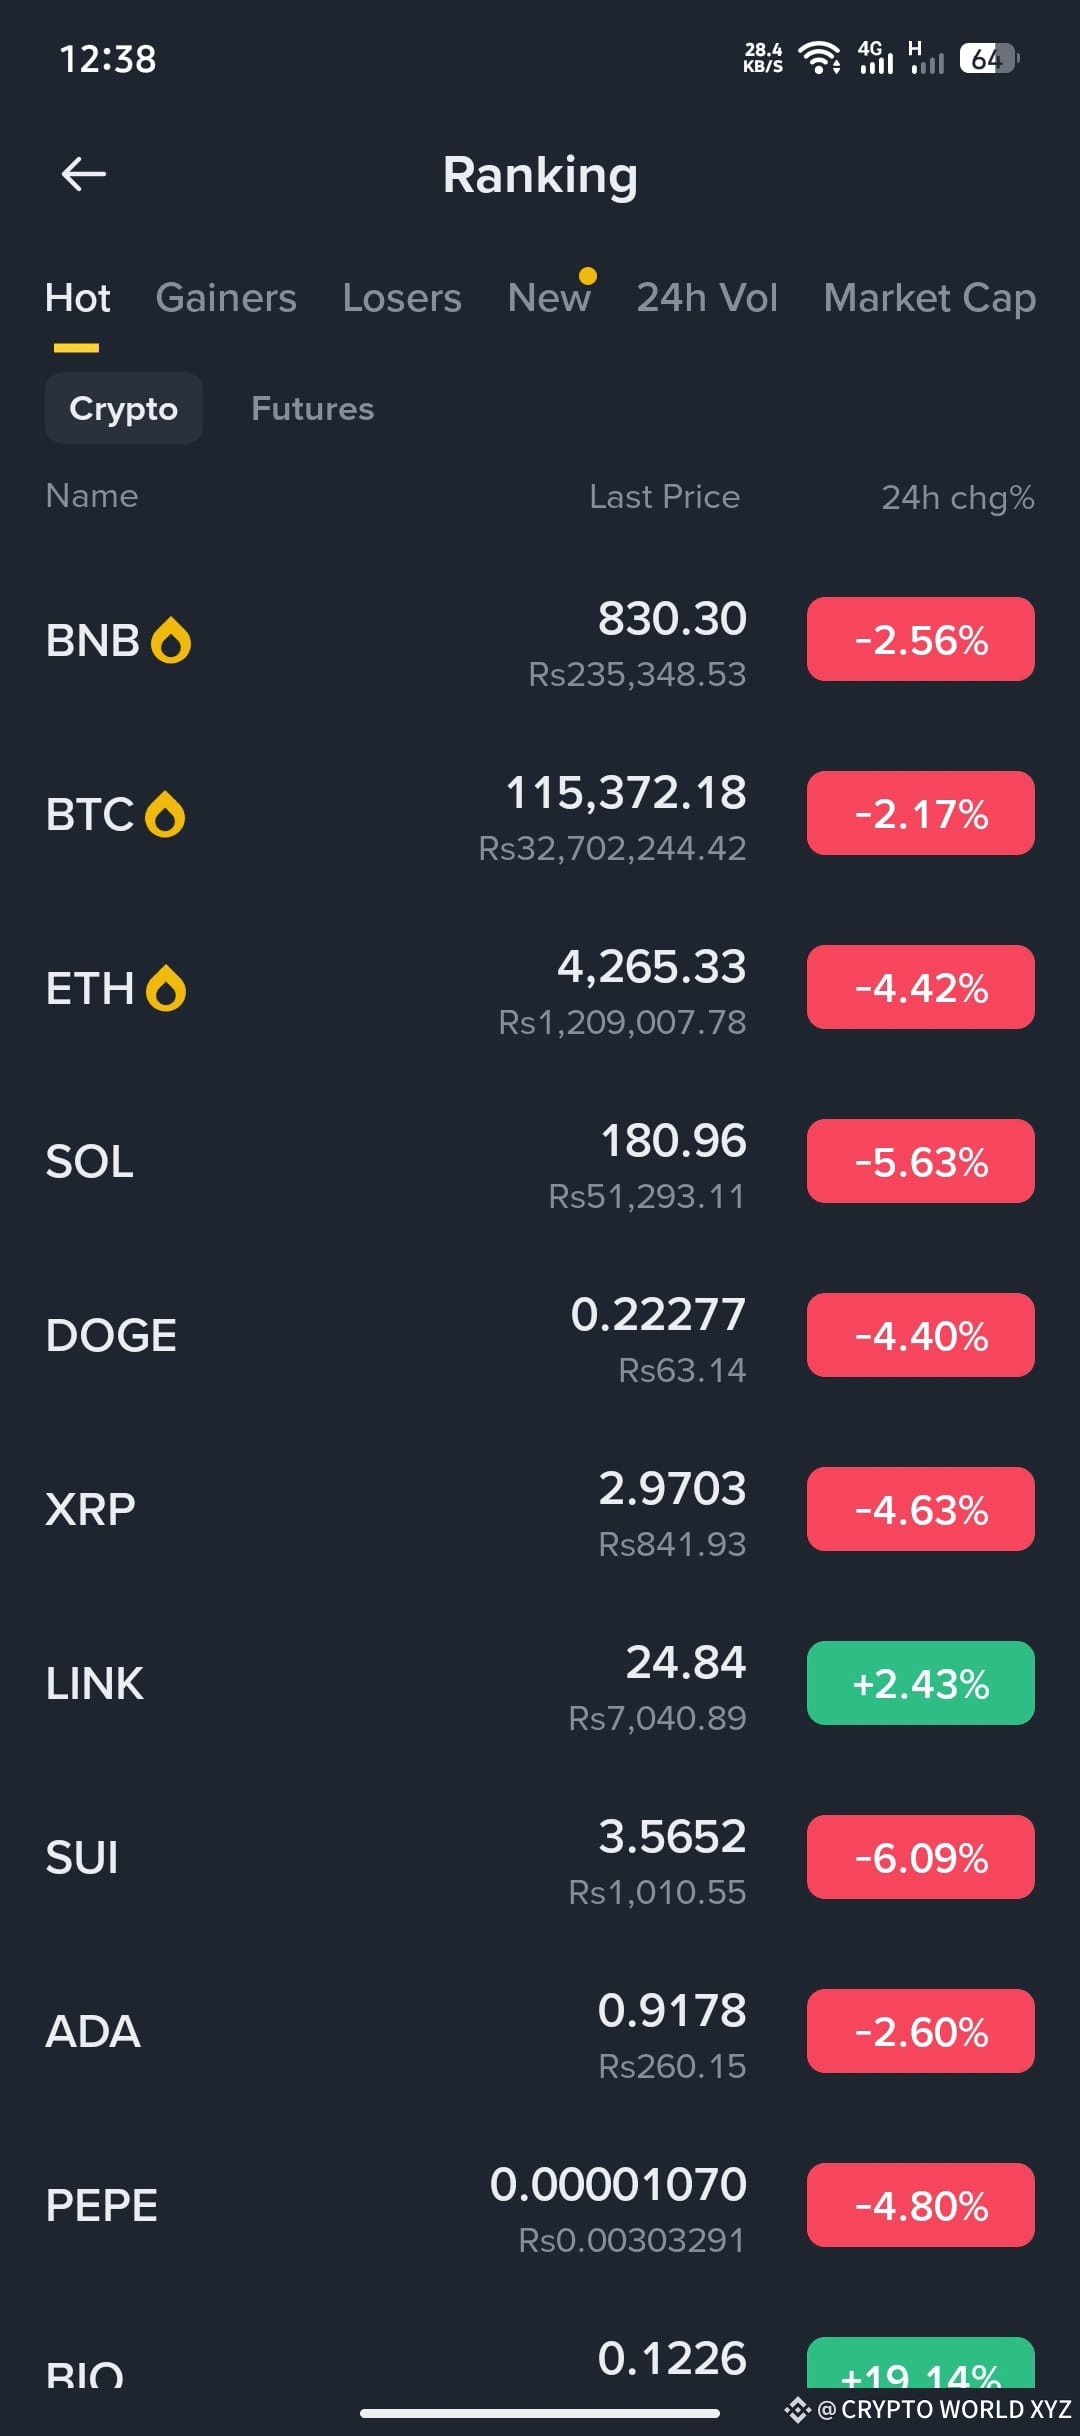Viewport: 1080px width, 2436px height.
Task: Sort by Name column header
Action: click(x=92, y=496)
